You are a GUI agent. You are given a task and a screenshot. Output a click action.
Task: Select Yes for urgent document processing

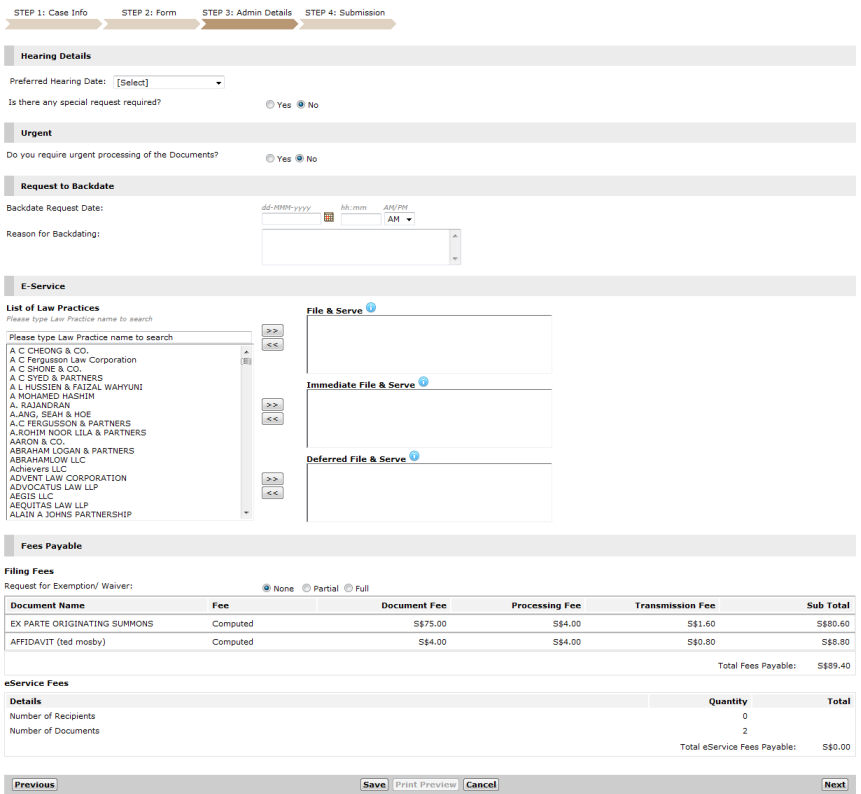tap(270, 157)
